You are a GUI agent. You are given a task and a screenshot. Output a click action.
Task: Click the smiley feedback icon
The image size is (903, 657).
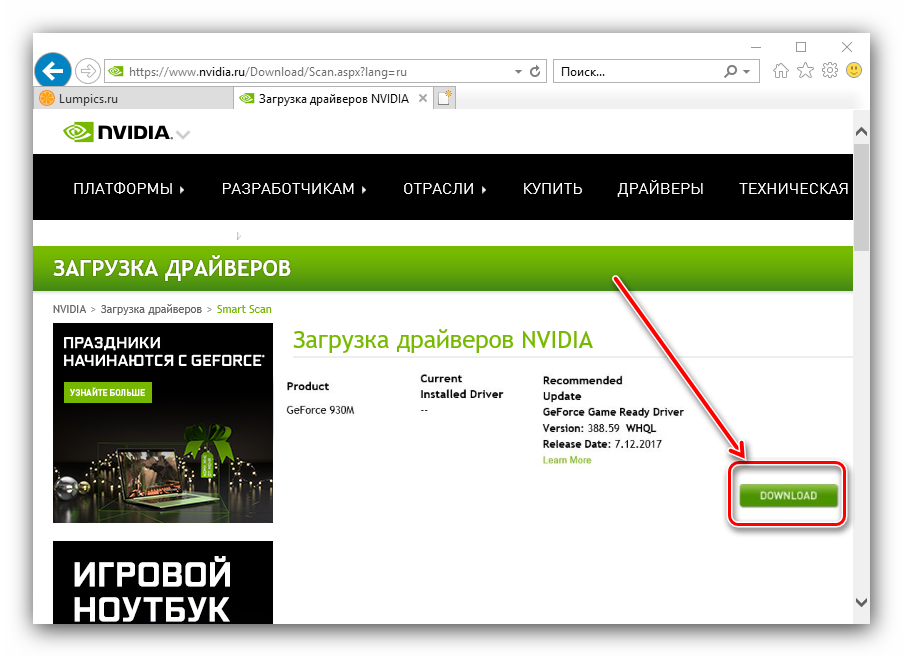tap(854, 71)
